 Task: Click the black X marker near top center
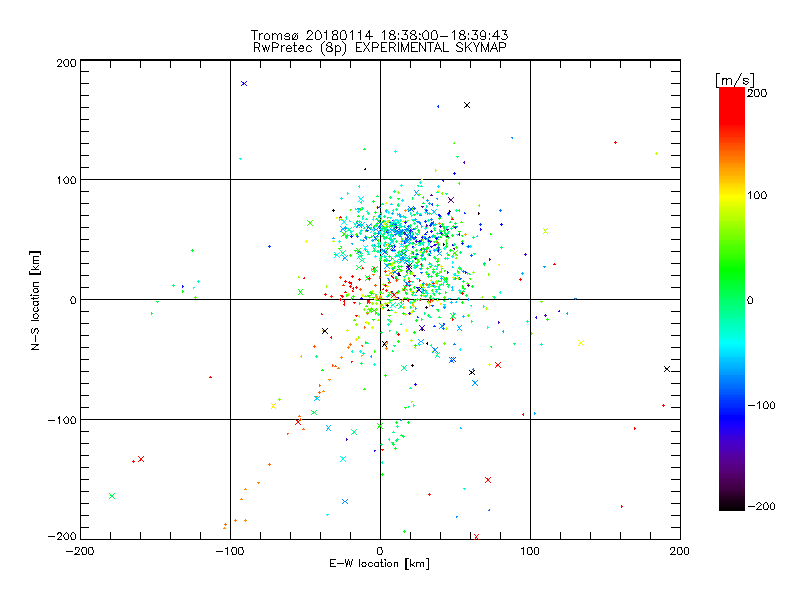[467, 105]
